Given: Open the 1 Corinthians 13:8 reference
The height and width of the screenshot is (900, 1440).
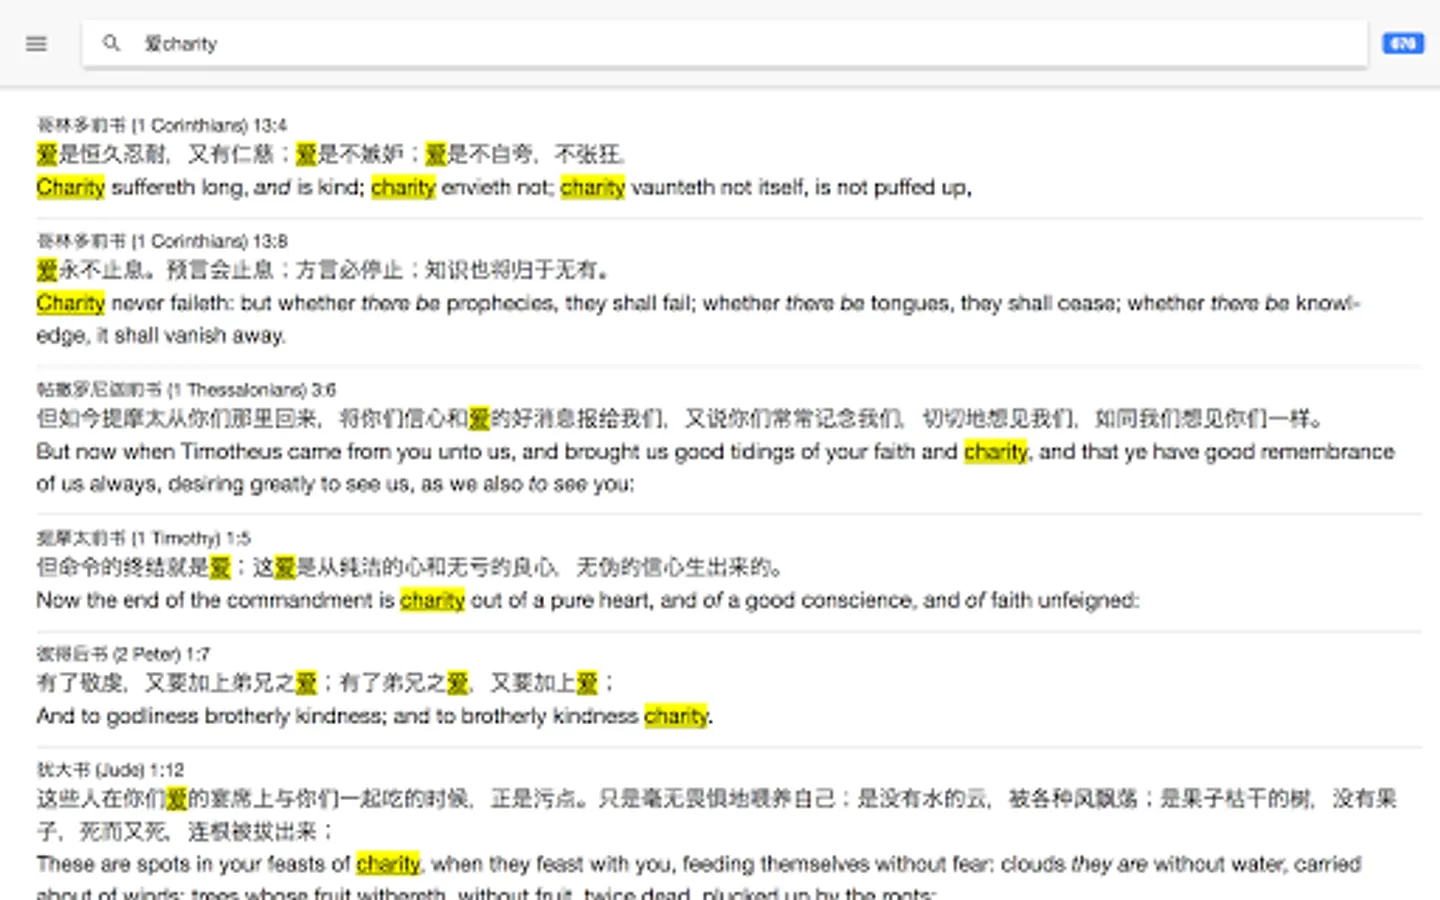Looking at the screenshot, I should (x=162, y=241).
